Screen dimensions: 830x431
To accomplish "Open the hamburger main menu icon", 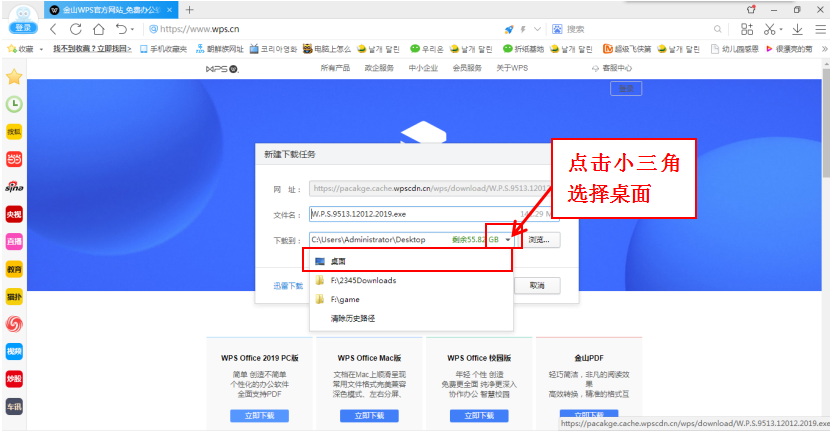I will (819, 29).
